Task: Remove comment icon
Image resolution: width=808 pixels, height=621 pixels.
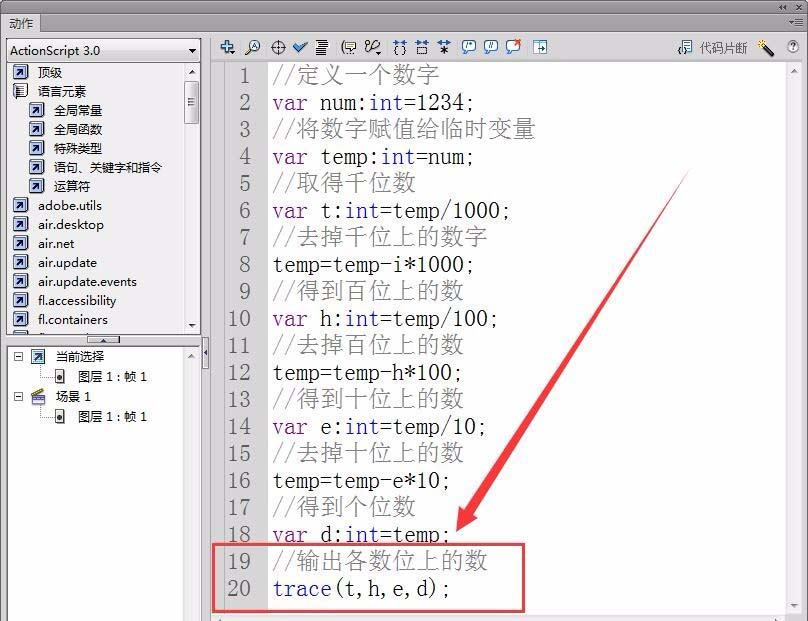Action: point(513,47)
